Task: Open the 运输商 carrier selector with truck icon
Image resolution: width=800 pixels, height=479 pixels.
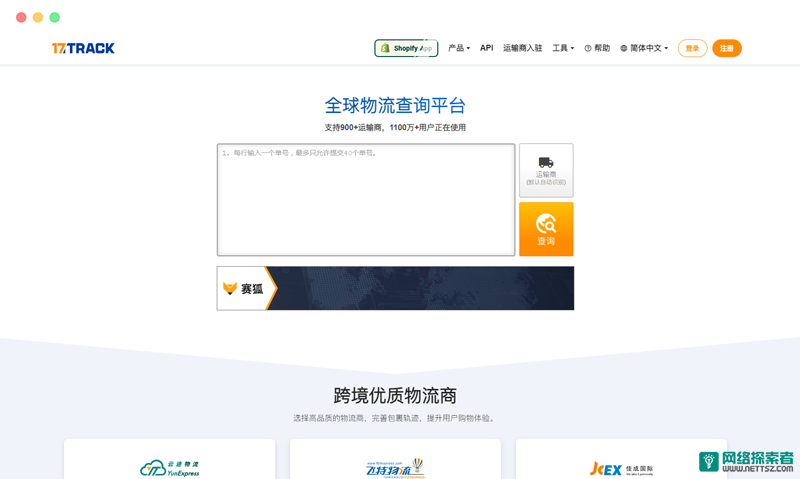Action: (546, 170)
